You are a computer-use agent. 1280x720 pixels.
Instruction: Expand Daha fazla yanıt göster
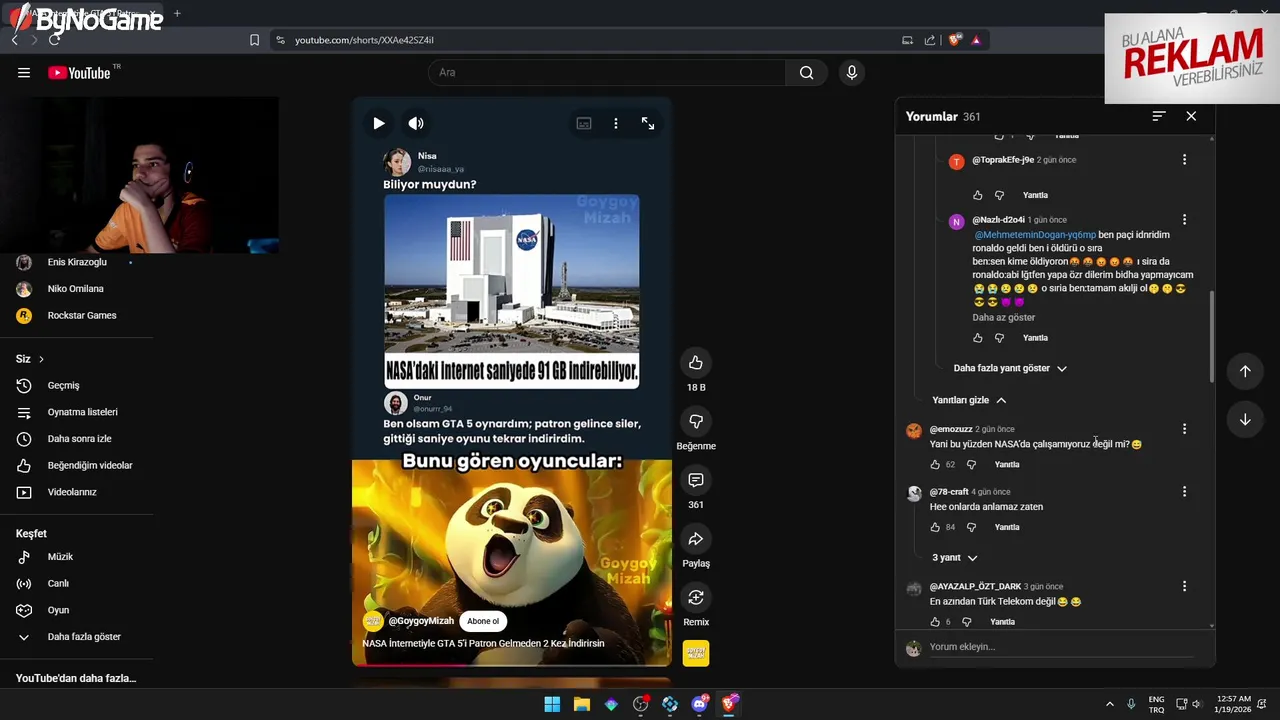point(1010,368)
